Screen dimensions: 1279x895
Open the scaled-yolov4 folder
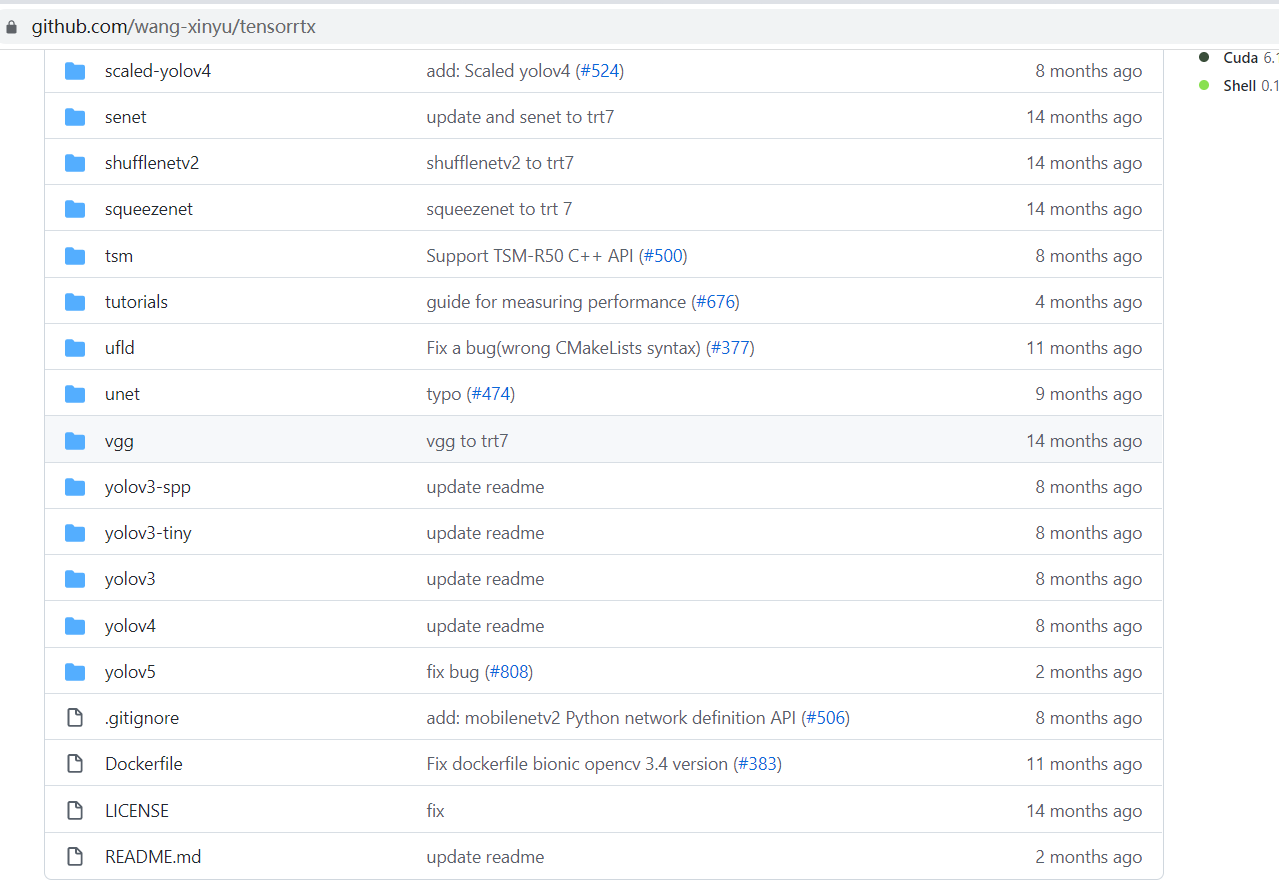tap(158, 71)
